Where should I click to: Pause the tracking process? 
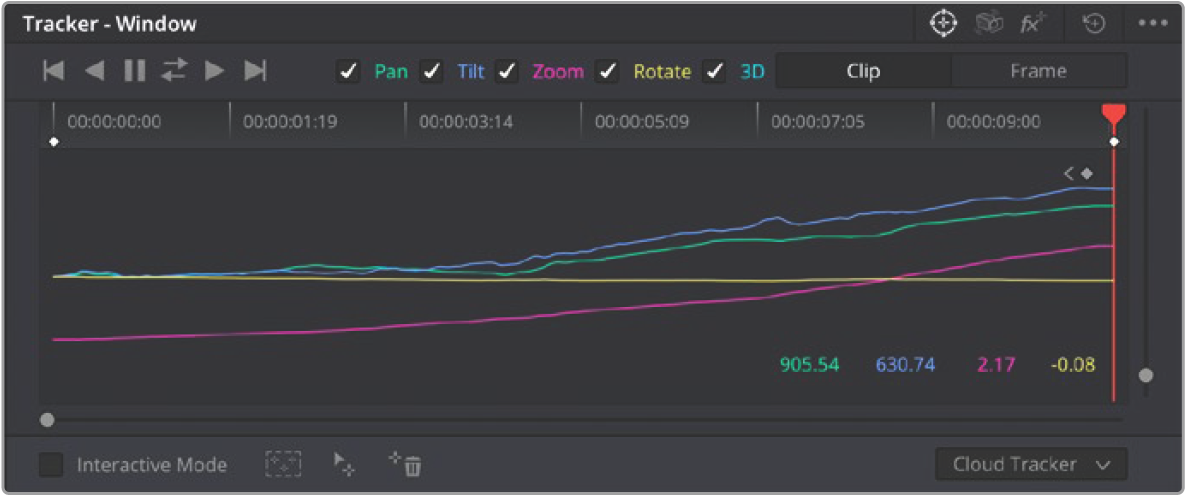[x=135, y=71]
